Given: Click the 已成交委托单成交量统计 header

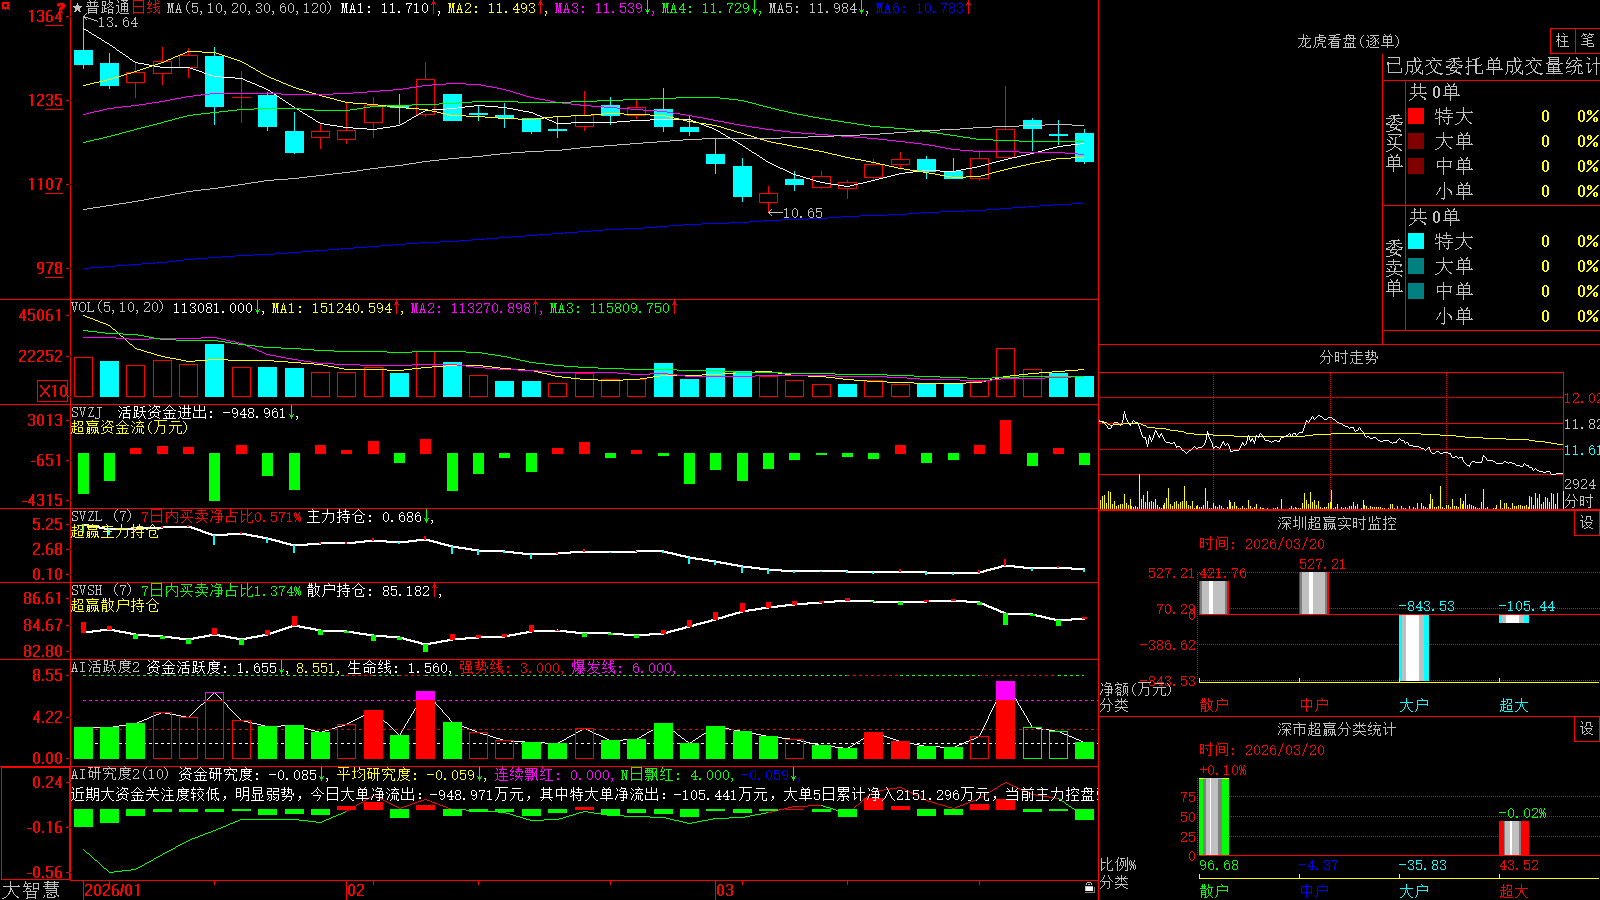Looking at the screenshot, I should [x=1492, y=67].
